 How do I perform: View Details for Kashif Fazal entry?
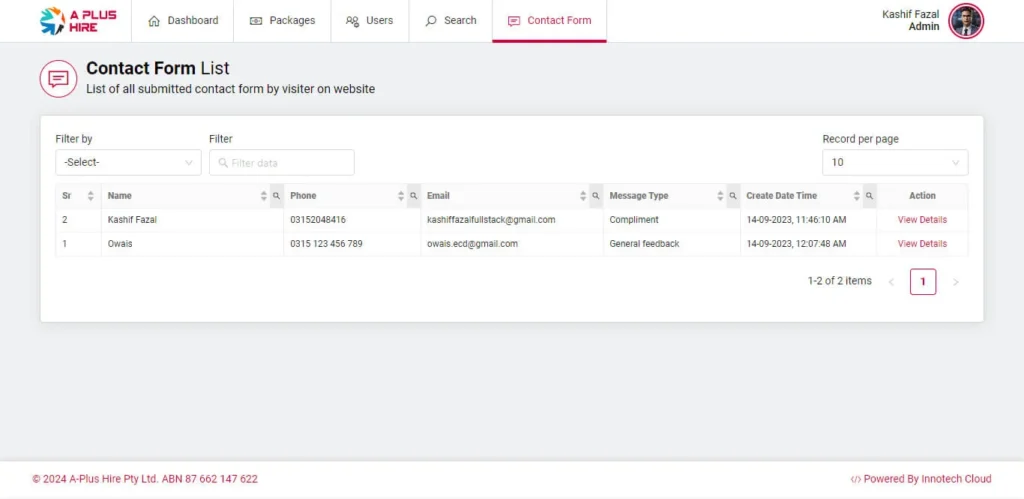[x=922, y=220]
